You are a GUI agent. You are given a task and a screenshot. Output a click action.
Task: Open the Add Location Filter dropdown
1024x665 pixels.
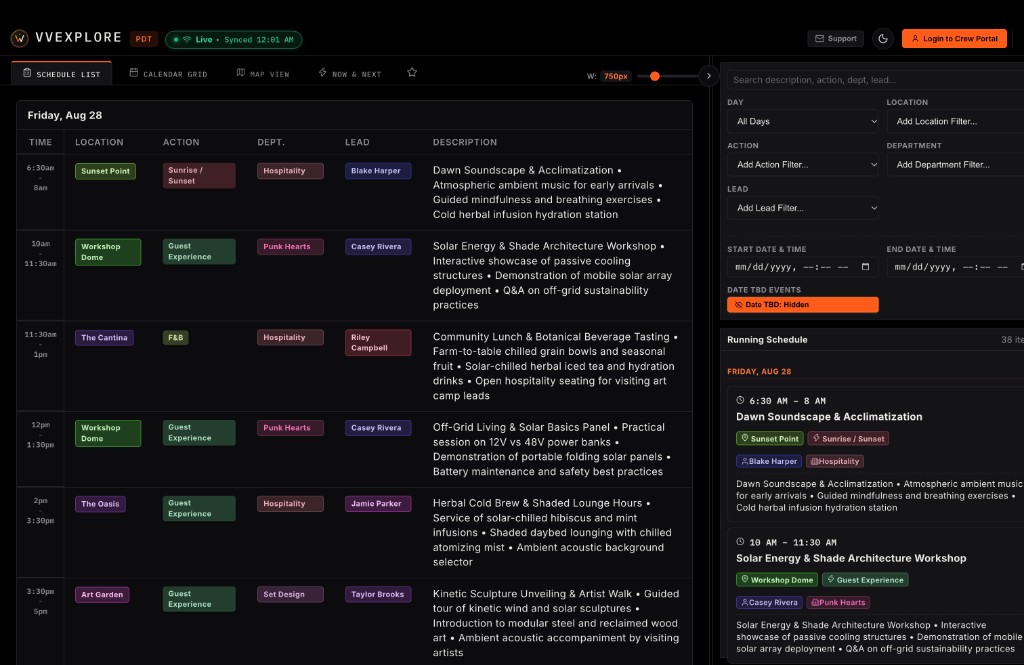coord(955,122)
